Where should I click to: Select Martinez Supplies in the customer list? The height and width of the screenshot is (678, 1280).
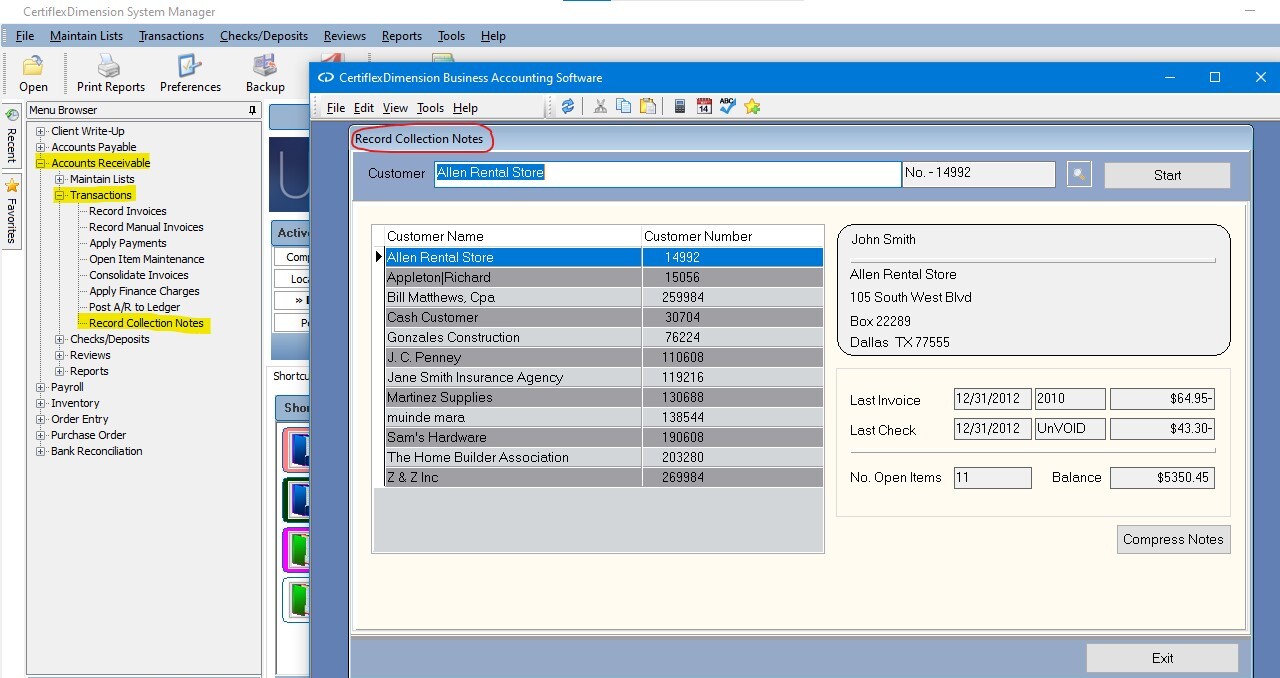[440, 397]
